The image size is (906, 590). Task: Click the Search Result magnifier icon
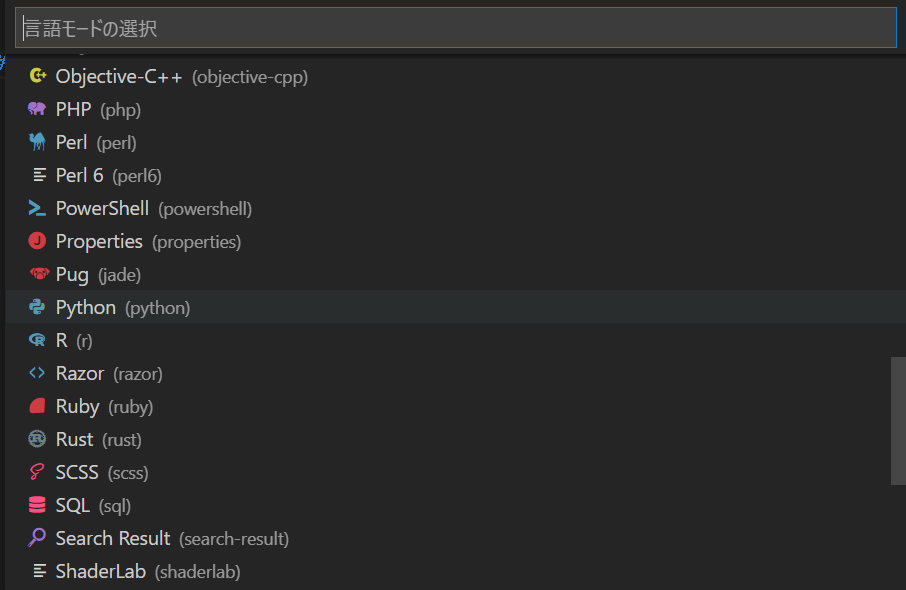(x=37, y=537)
